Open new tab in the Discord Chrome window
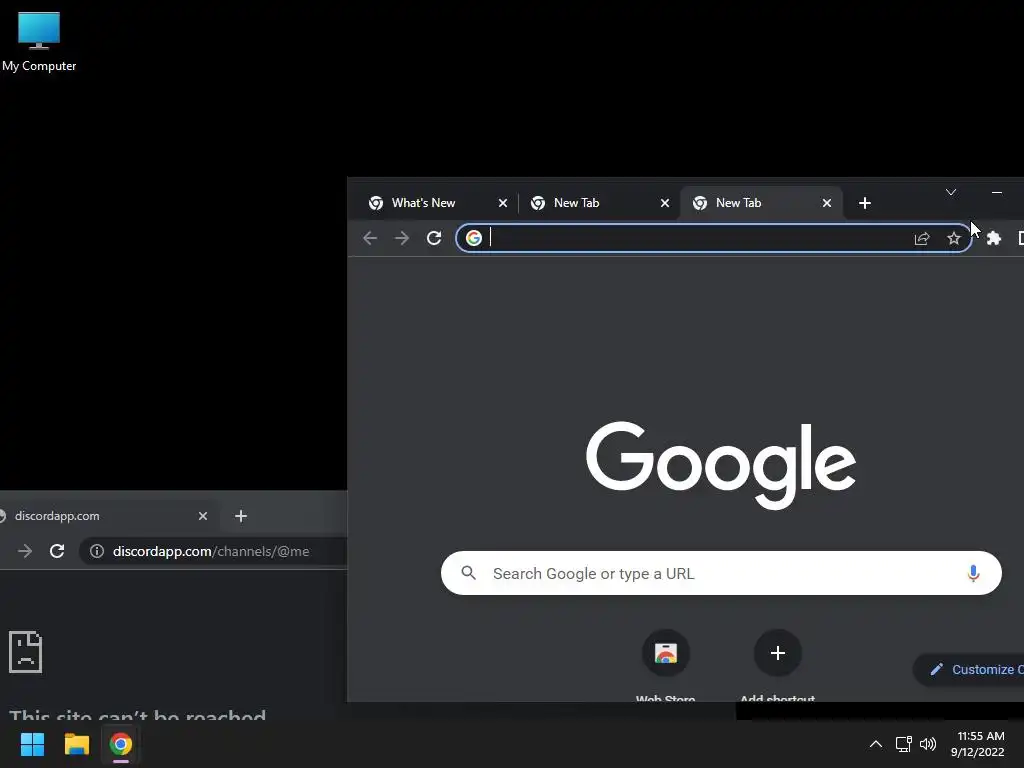This screenshot has height=768, width=1024. tap(241, 516)
